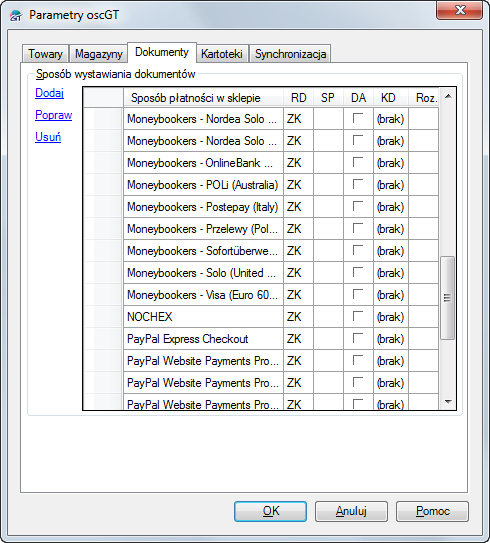Click the oscGT app icon in title bar

pyautogui.click(x=16, y=15)
